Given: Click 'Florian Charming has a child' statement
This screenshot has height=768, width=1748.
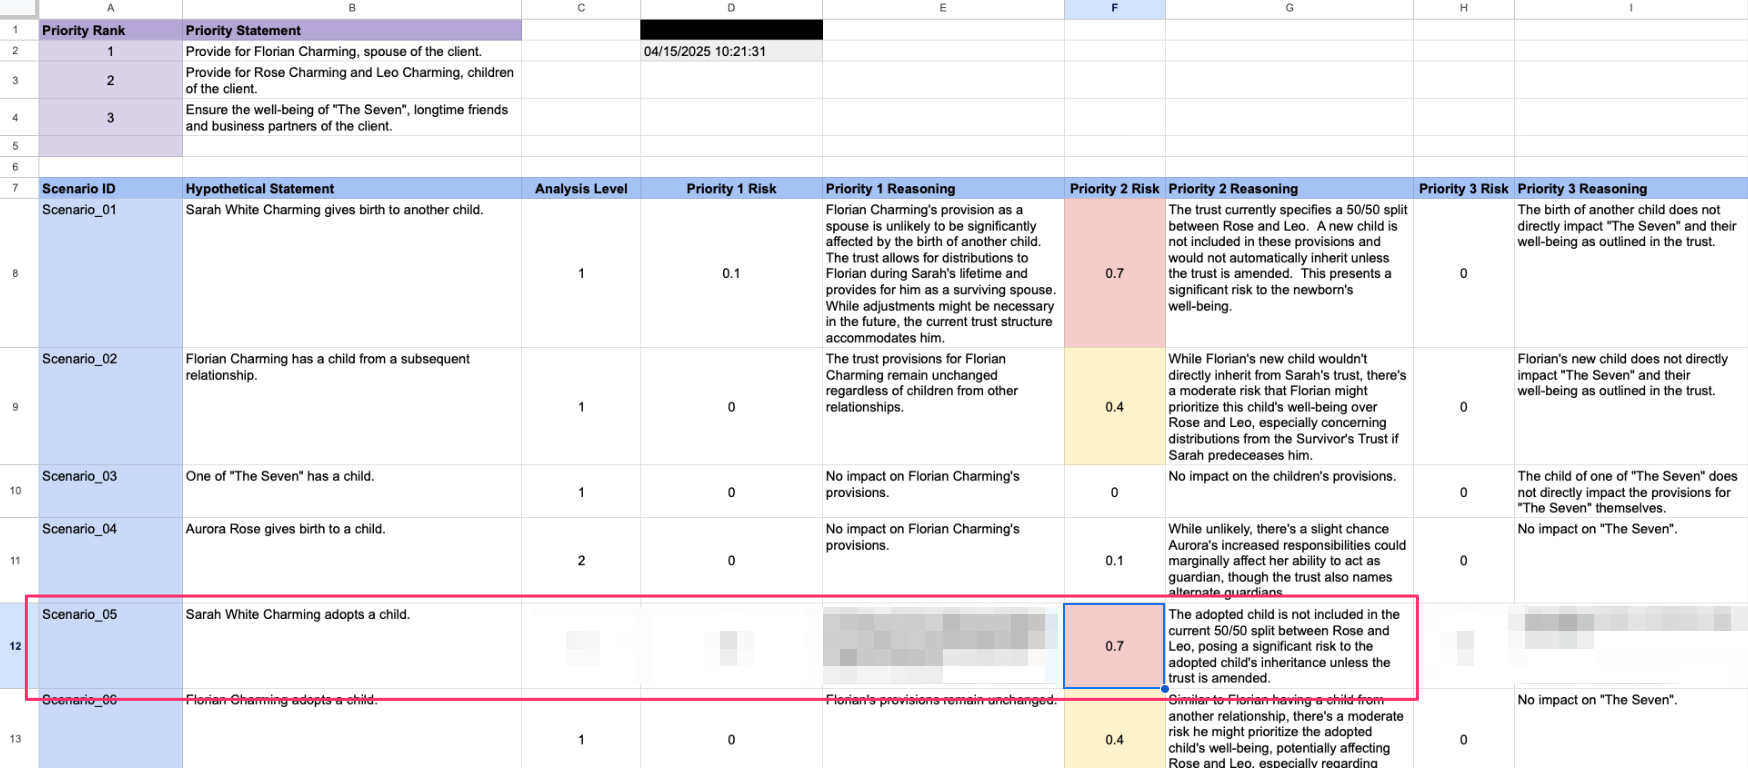Looking at the screenshot, I should coord(352,406).
